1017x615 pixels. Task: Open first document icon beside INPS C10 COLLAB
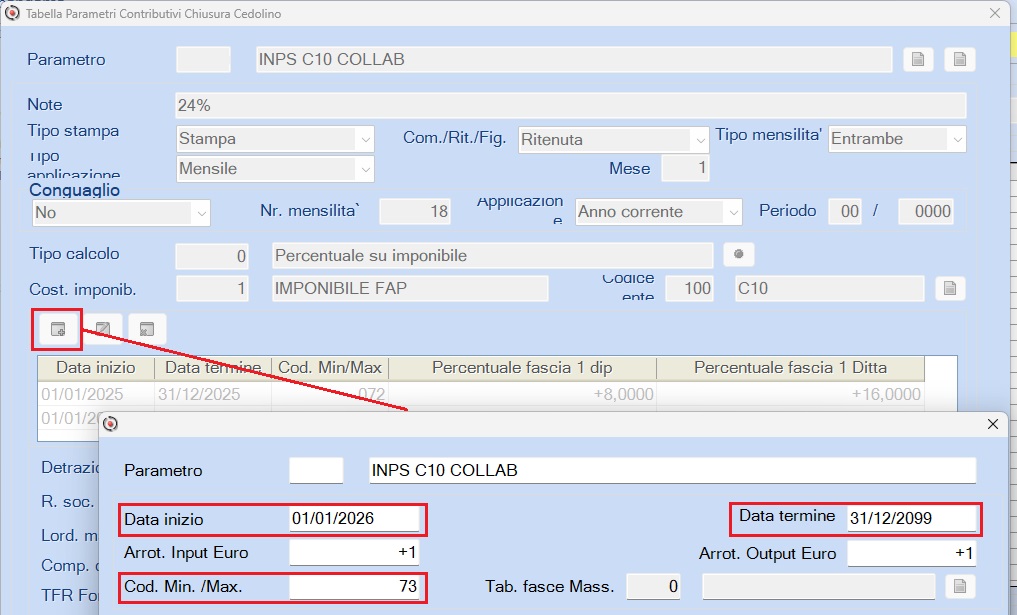point(918,60)
